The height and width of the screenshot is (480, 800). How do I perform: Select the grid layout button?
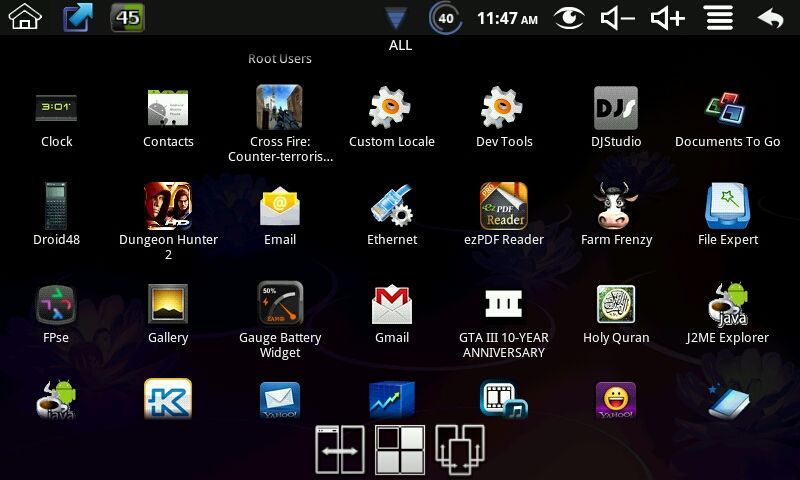pos(400,450)
